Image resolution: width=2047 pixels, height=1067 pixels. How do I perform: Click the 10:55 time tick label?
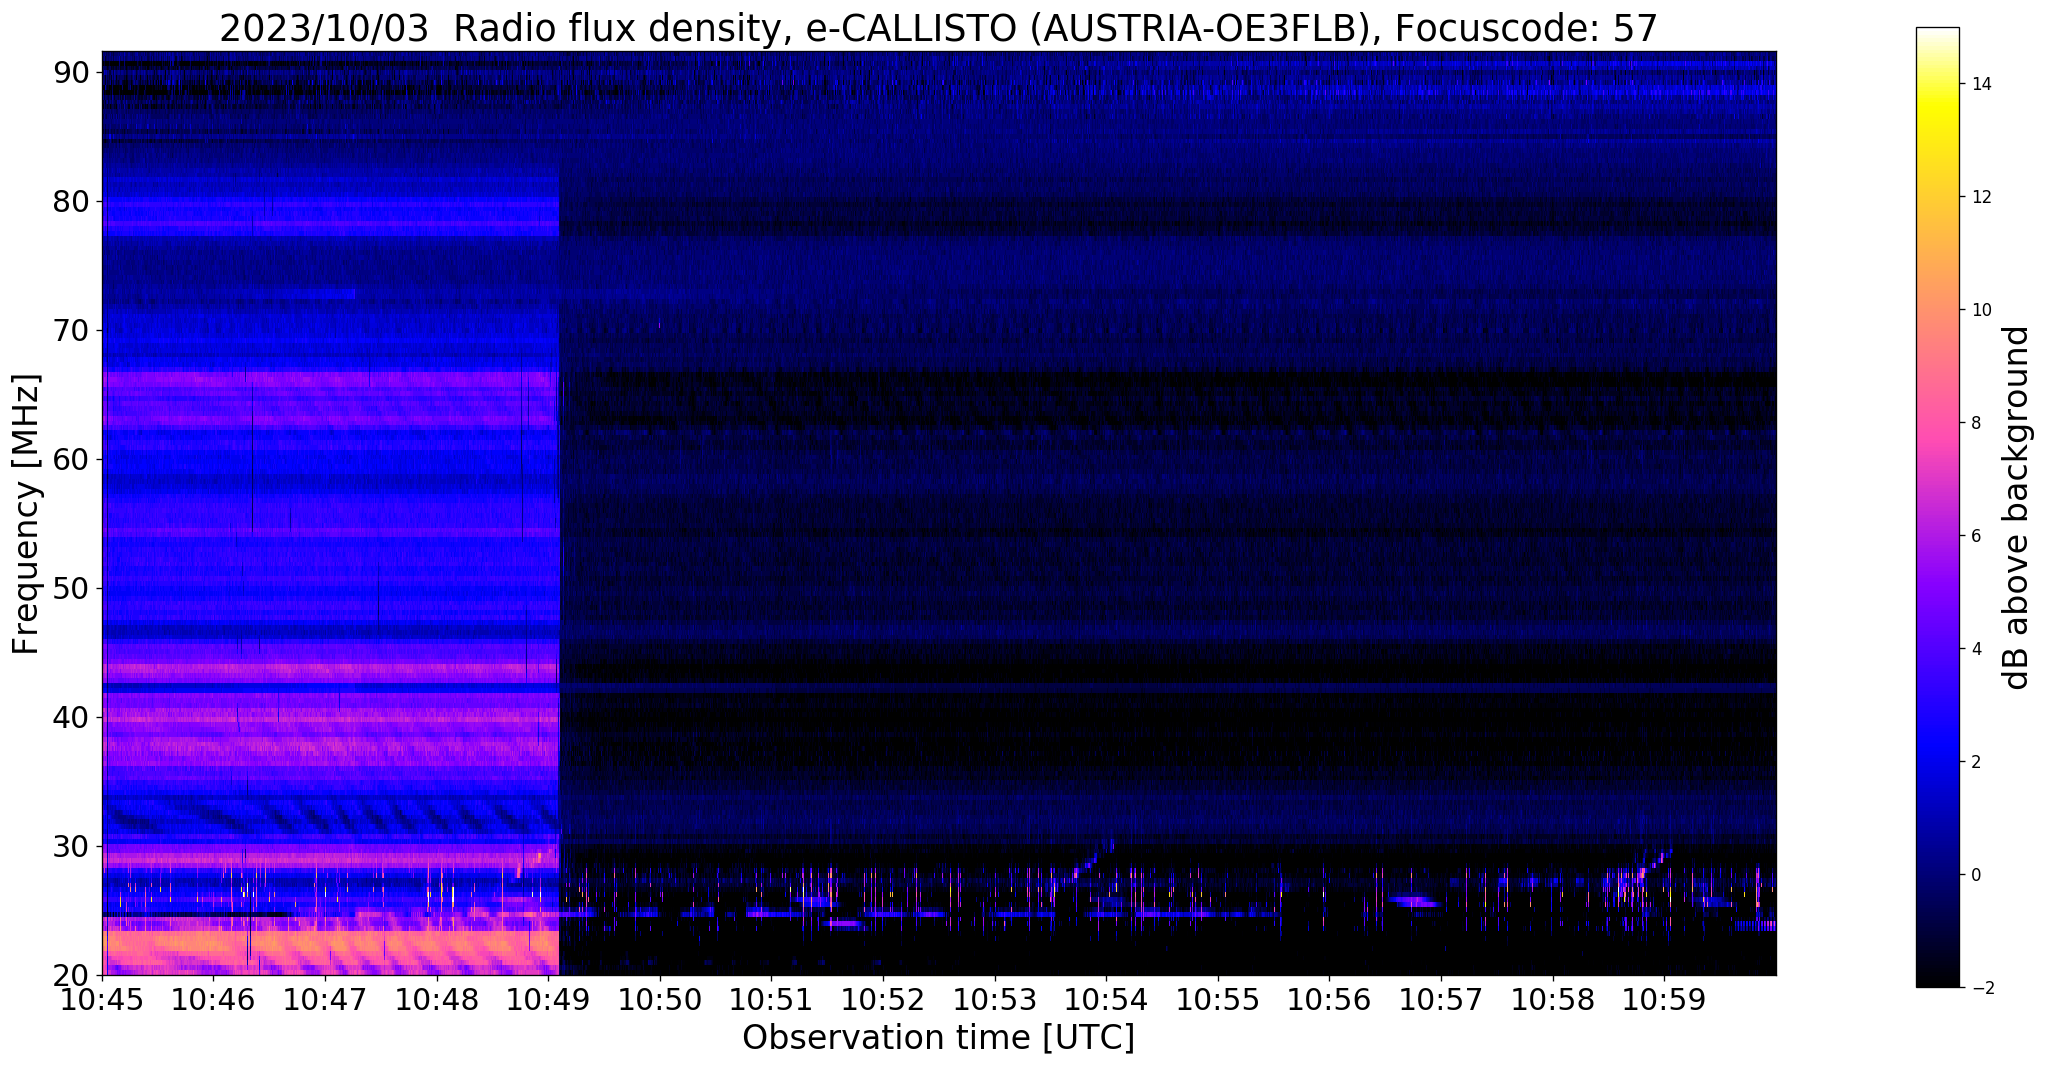point(1218,998)
